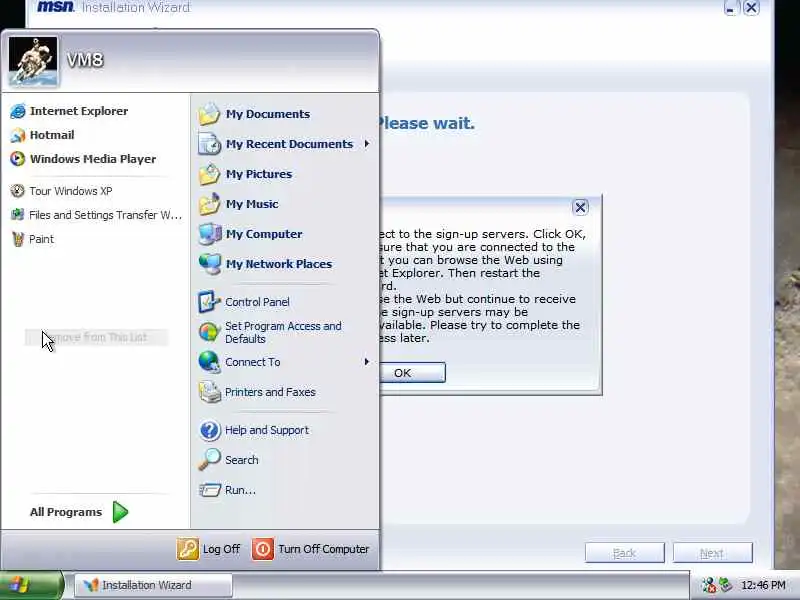Click the Windows Start button

(32, 585)
